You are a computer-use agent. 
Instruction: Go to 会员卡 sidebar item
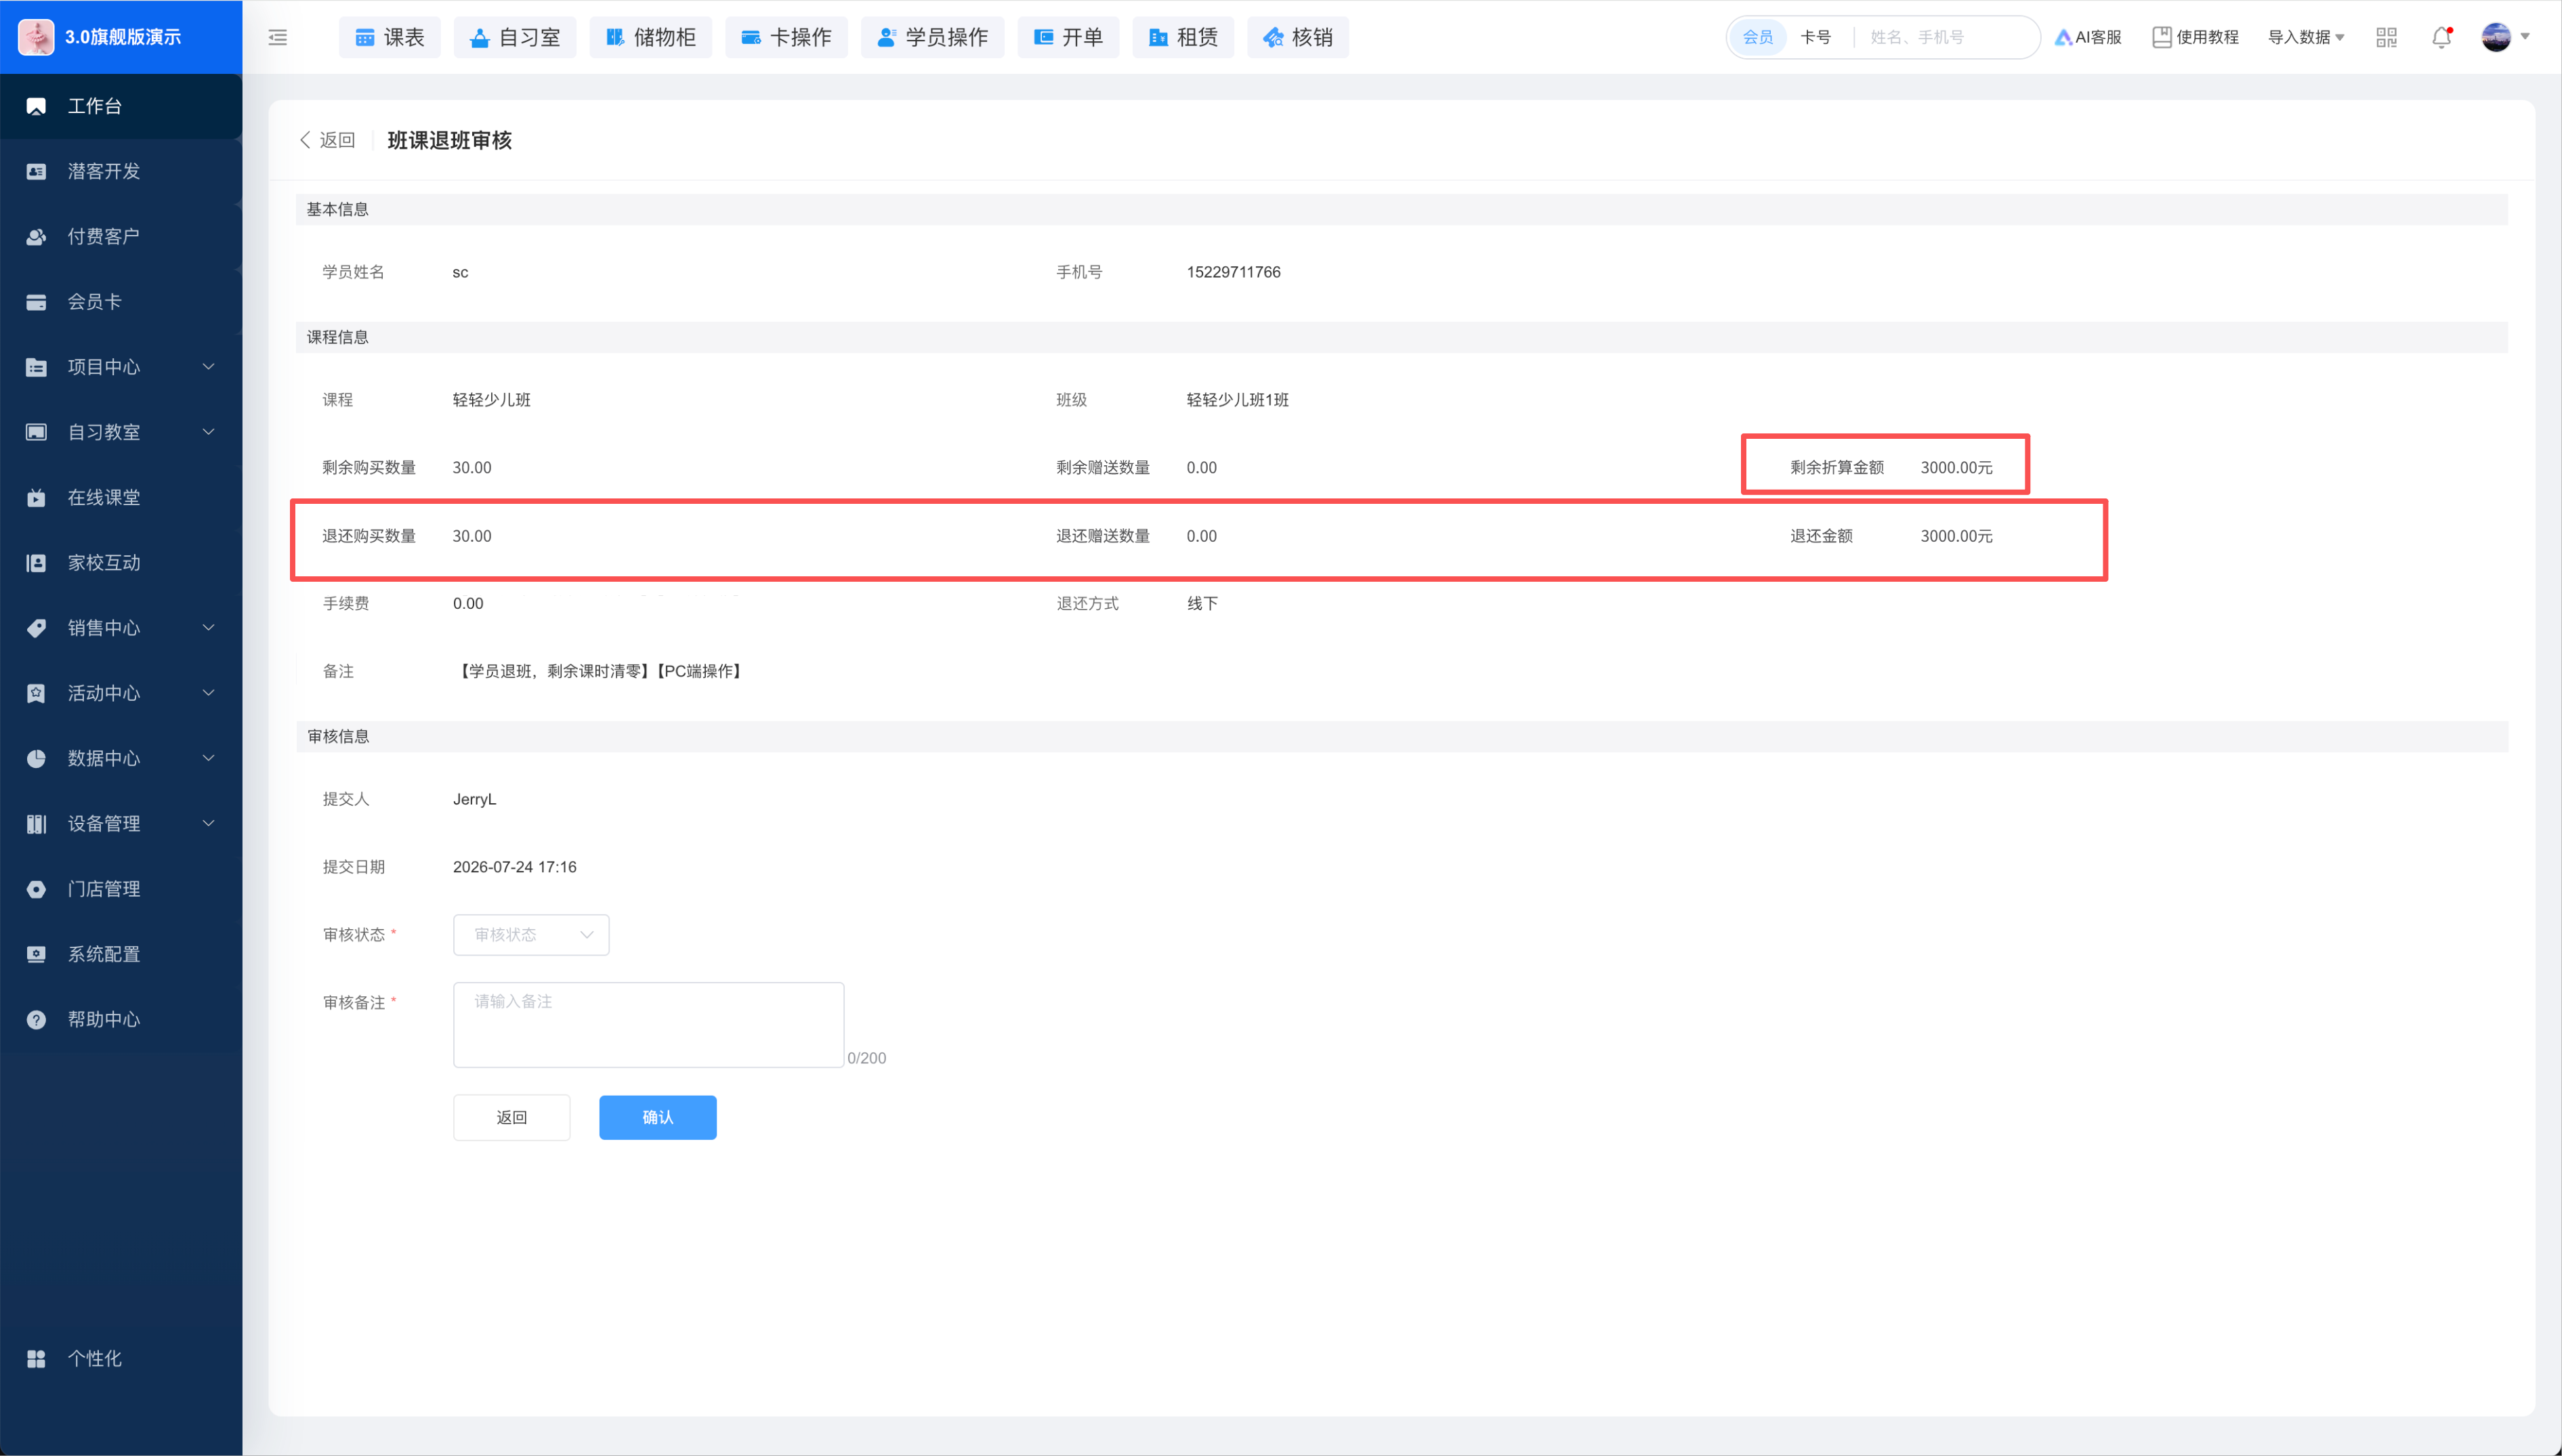pyautogui.click(x=121, y=302)
